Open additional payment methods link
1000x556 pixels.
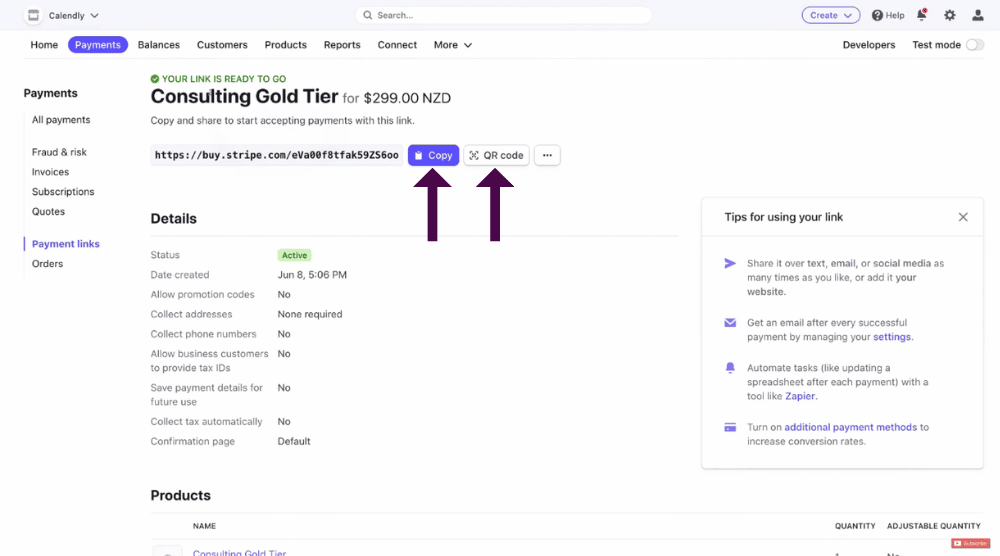coord(850,427)
